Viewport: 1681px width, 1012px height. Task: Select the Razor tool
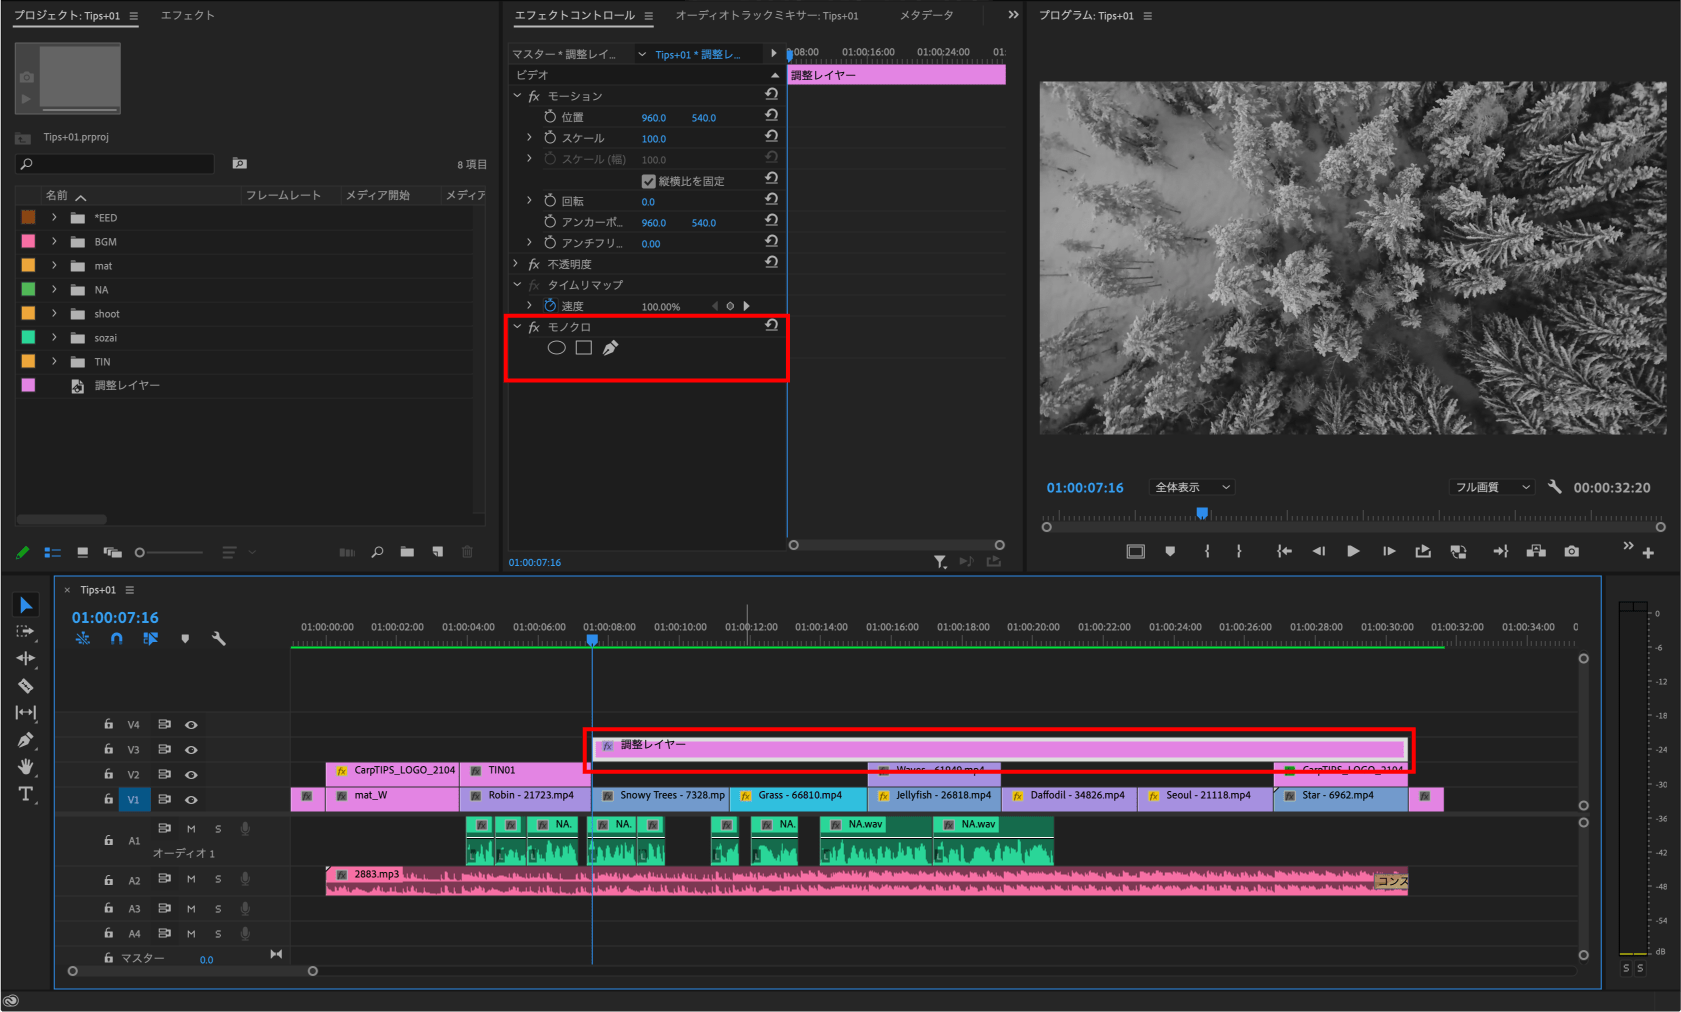26,686
